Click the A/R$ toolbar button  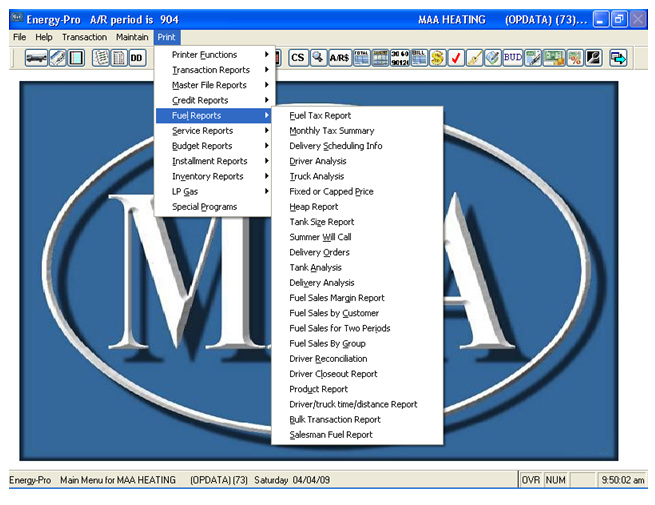[x=339, y=58]
